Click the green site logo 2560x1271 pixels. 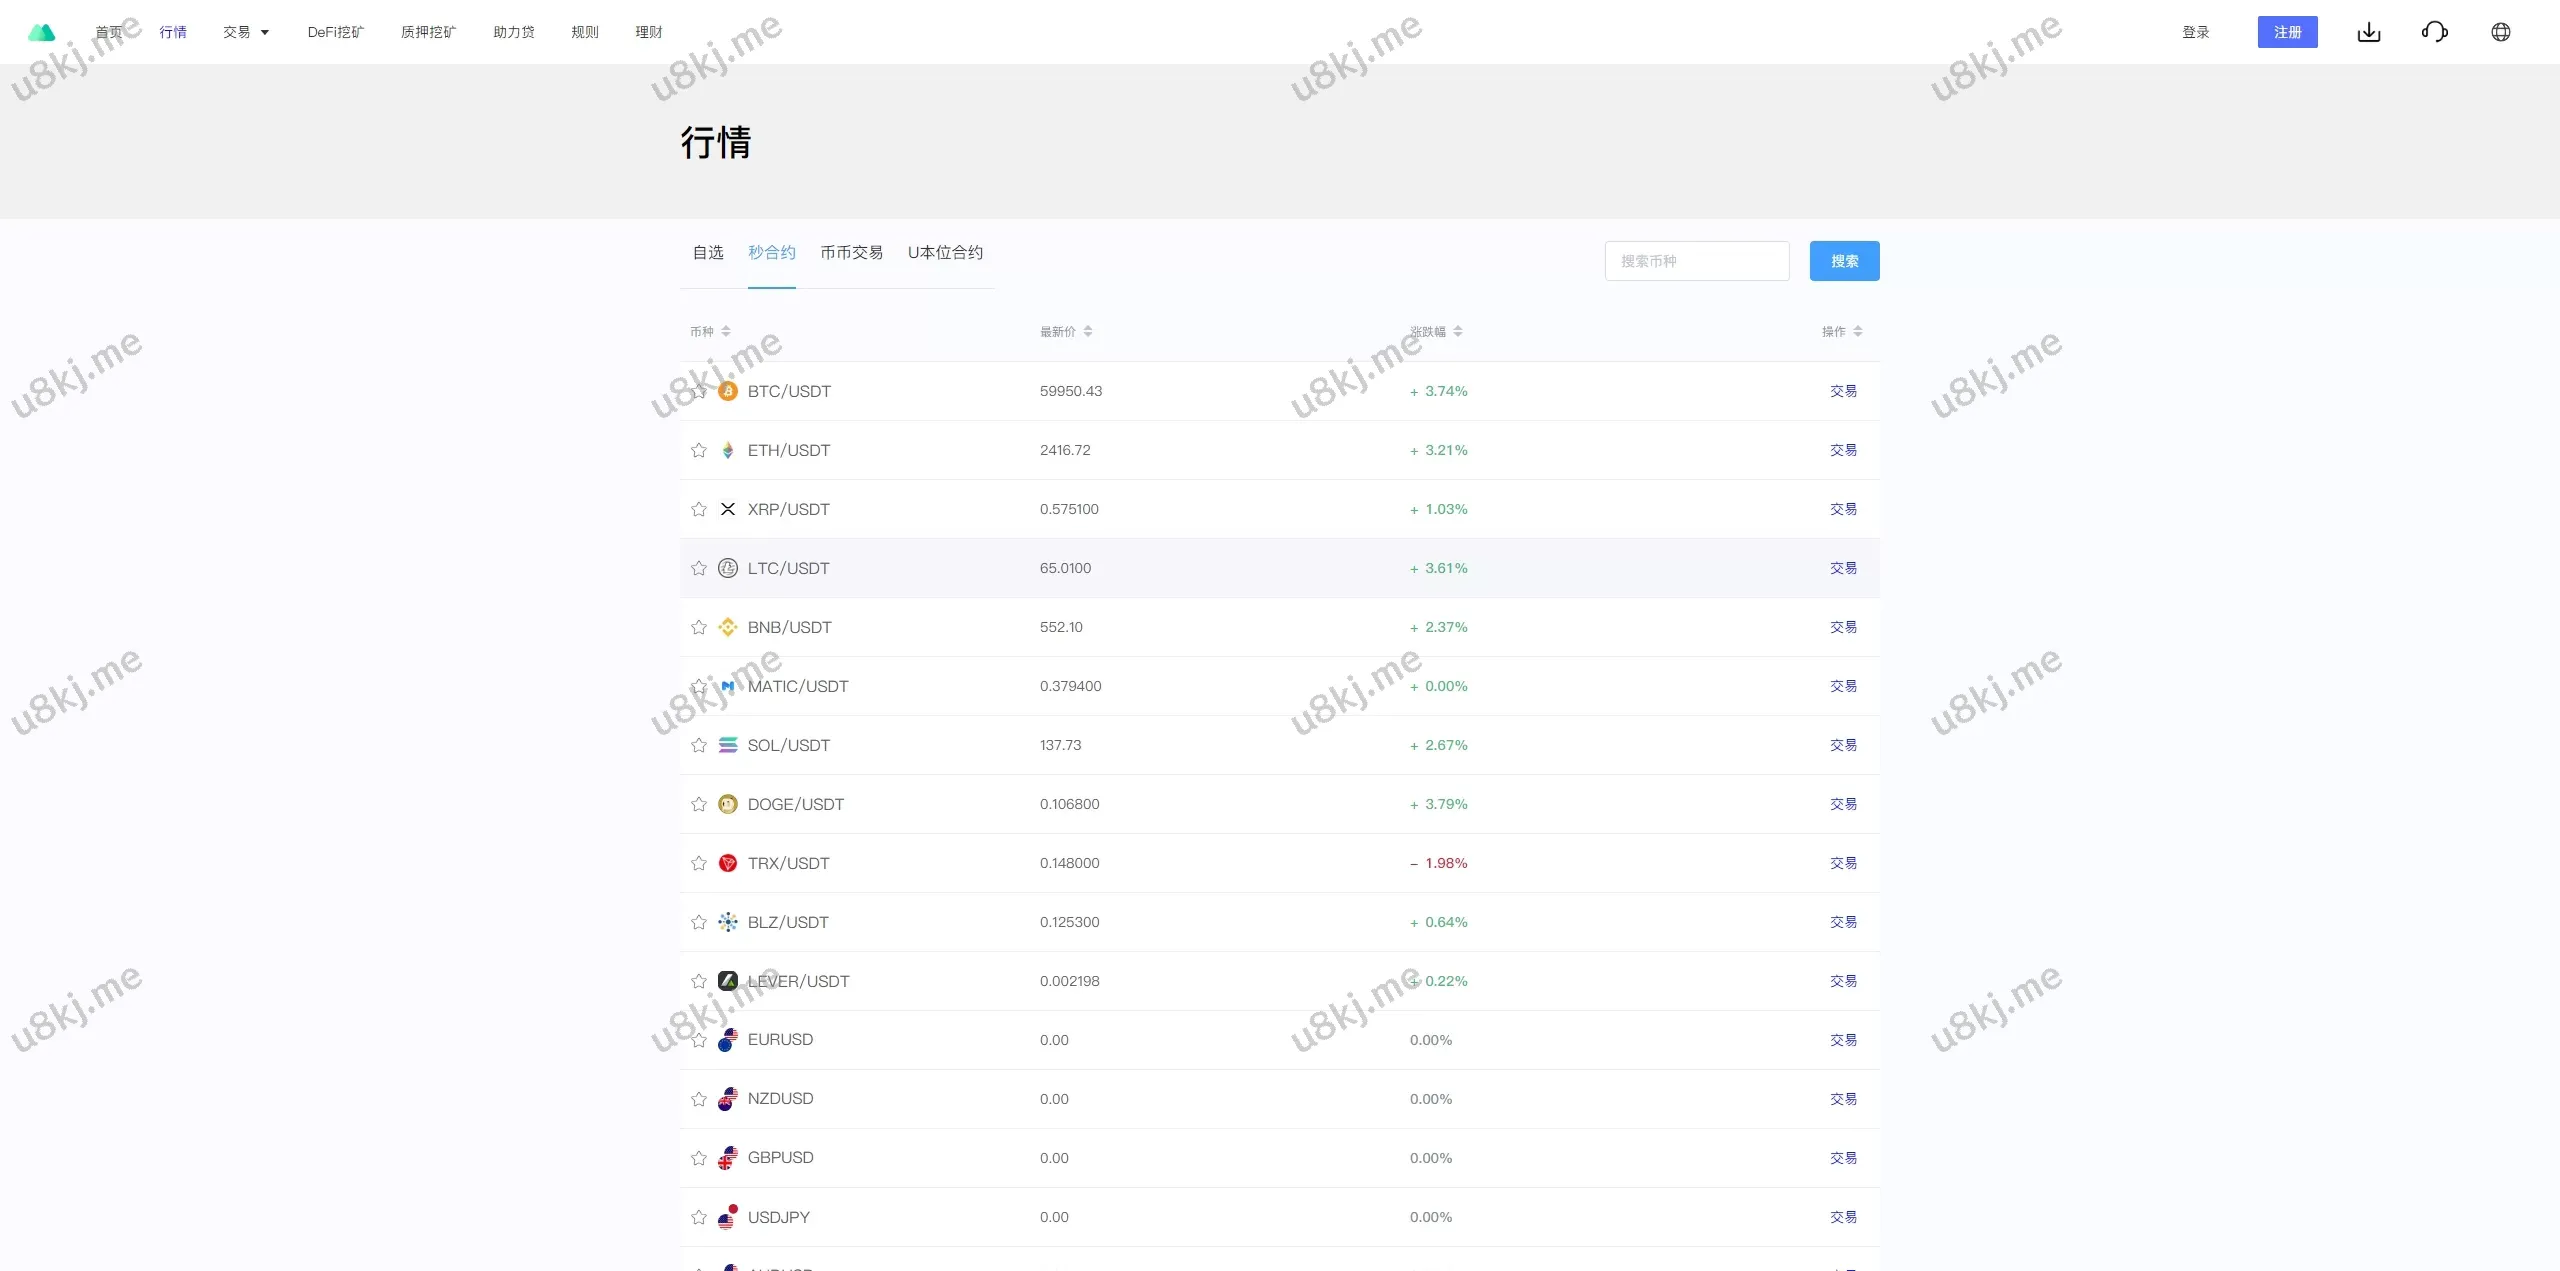[41, 32]
